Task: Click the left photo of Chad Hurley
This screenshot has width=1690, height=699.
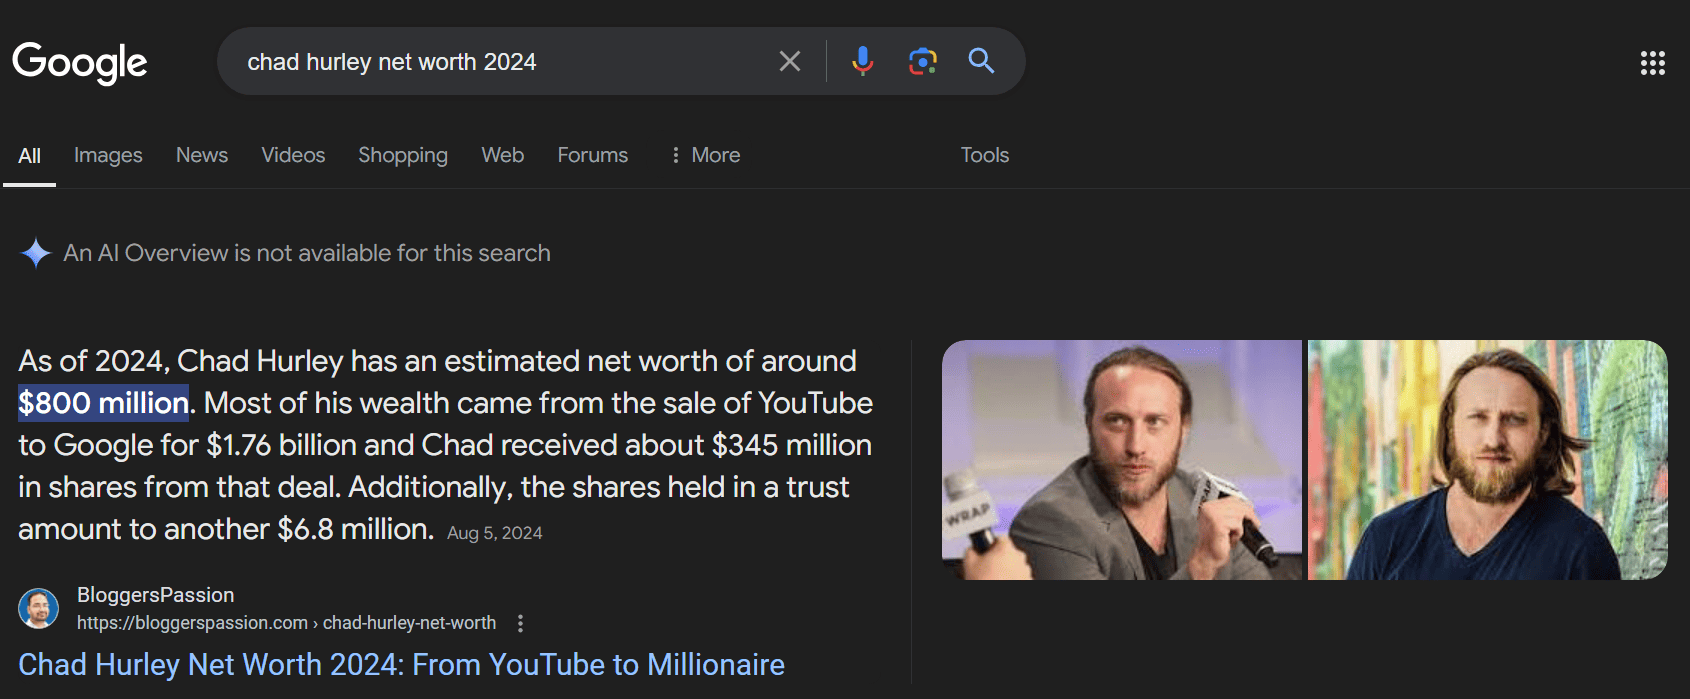Action: 1122,459
